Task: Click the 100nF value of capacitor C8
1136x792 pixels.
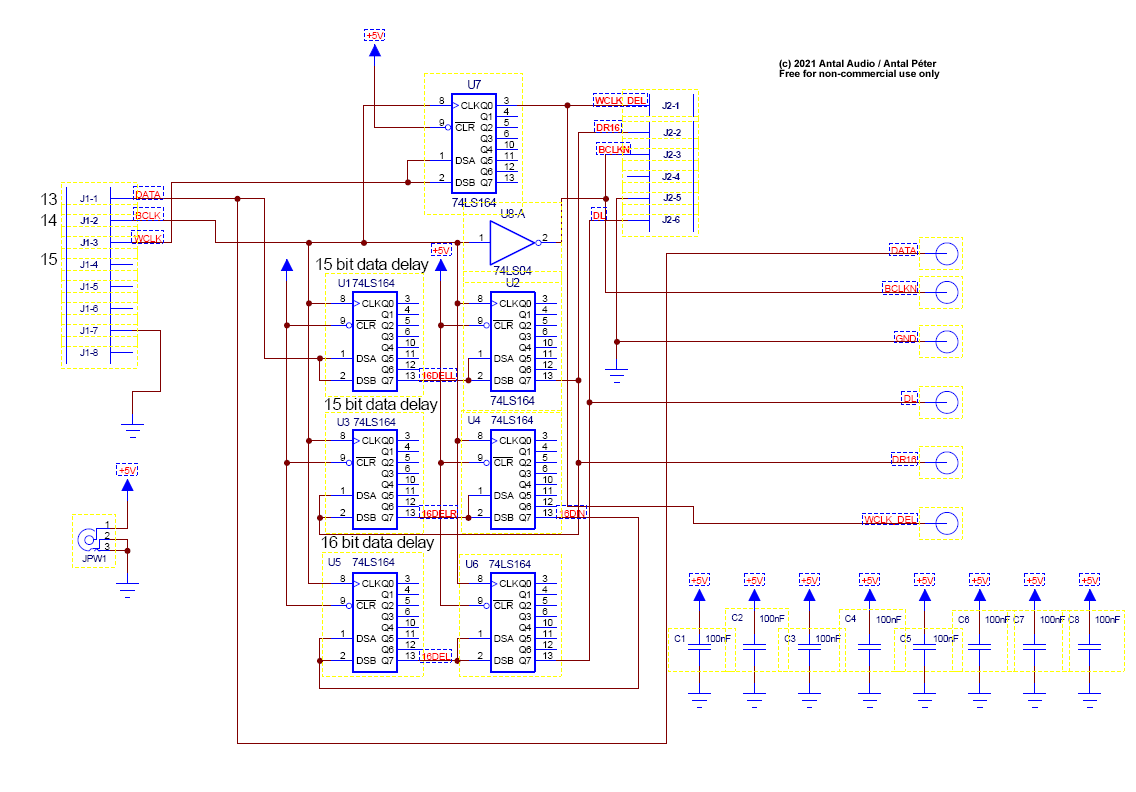Action: (1108, 620)
